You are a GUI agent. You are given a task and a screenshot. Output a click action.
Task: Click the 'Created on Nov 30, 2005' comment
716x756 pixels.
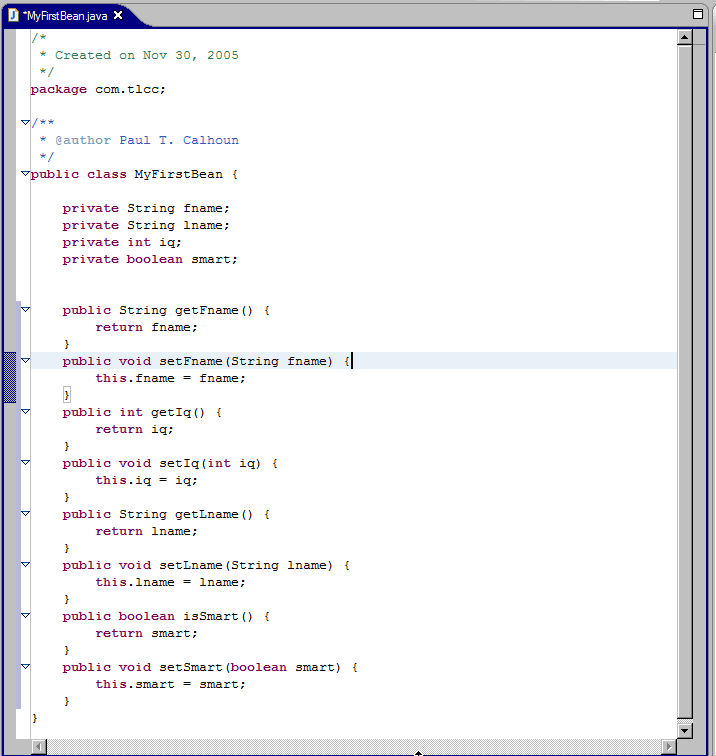tap(147, 55)
